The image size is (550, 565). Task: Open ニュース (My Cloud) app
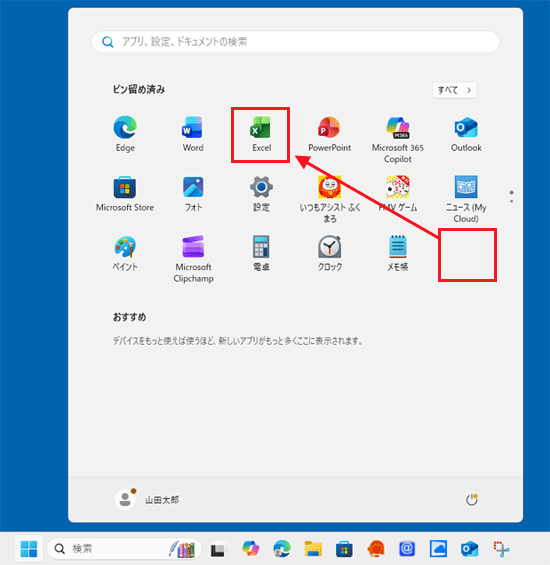tap(466, 199)
